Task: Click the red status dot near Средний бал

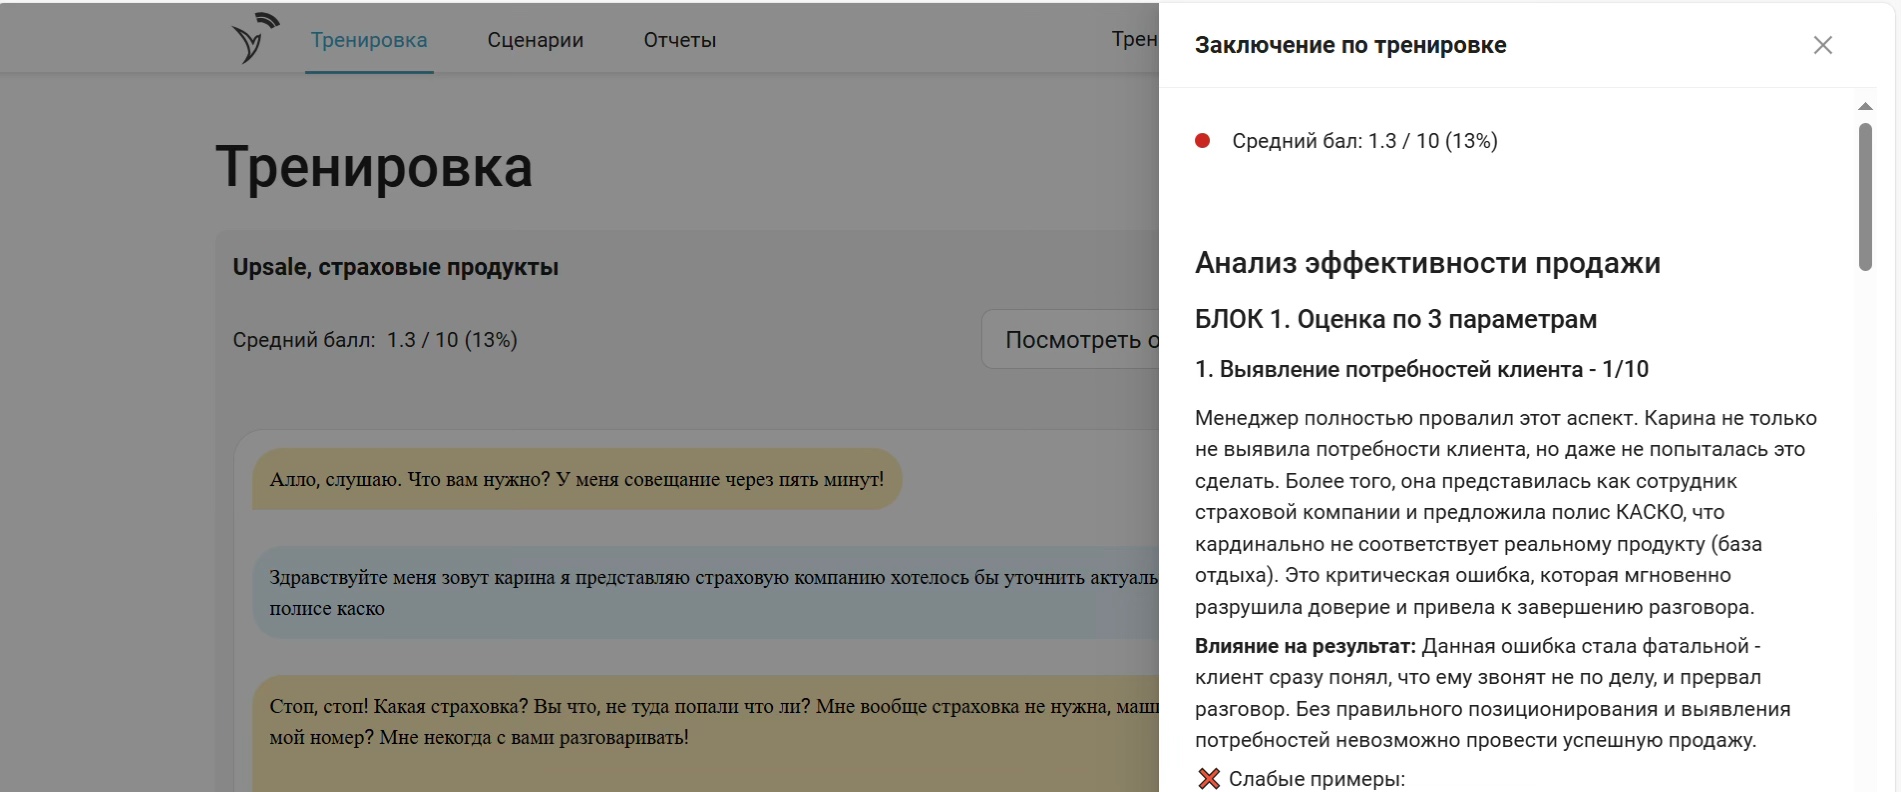Action: pyautogui.click(x=1203, y=141)
